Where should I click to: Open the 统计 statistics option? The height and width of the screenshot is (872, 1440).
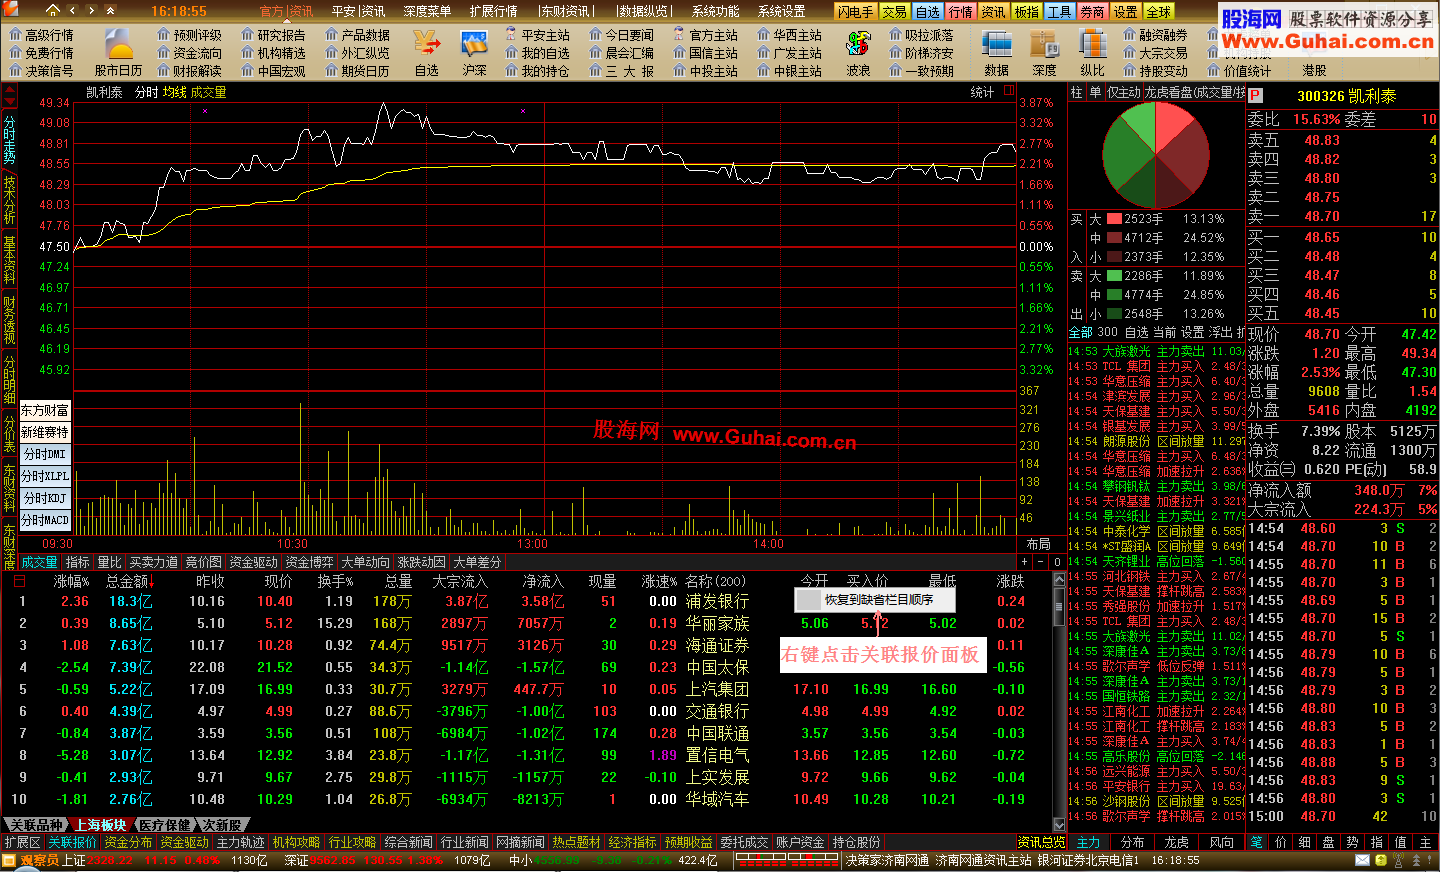[983, 92]
